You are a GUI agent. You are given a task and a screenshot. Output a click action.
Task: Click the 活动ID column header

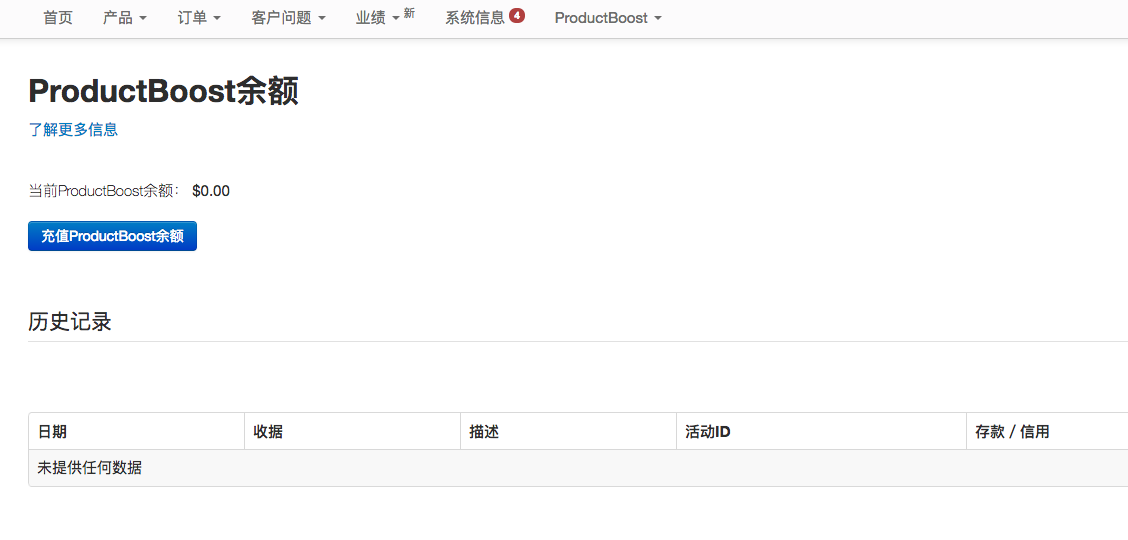point(821,431)
